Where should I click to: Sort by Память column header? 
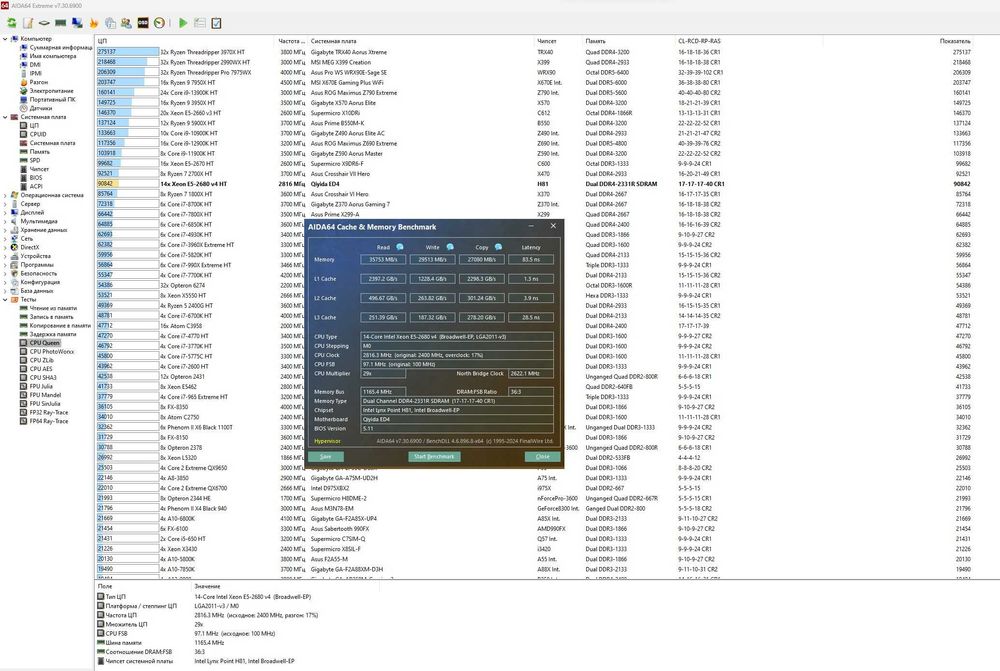(629, 41)
